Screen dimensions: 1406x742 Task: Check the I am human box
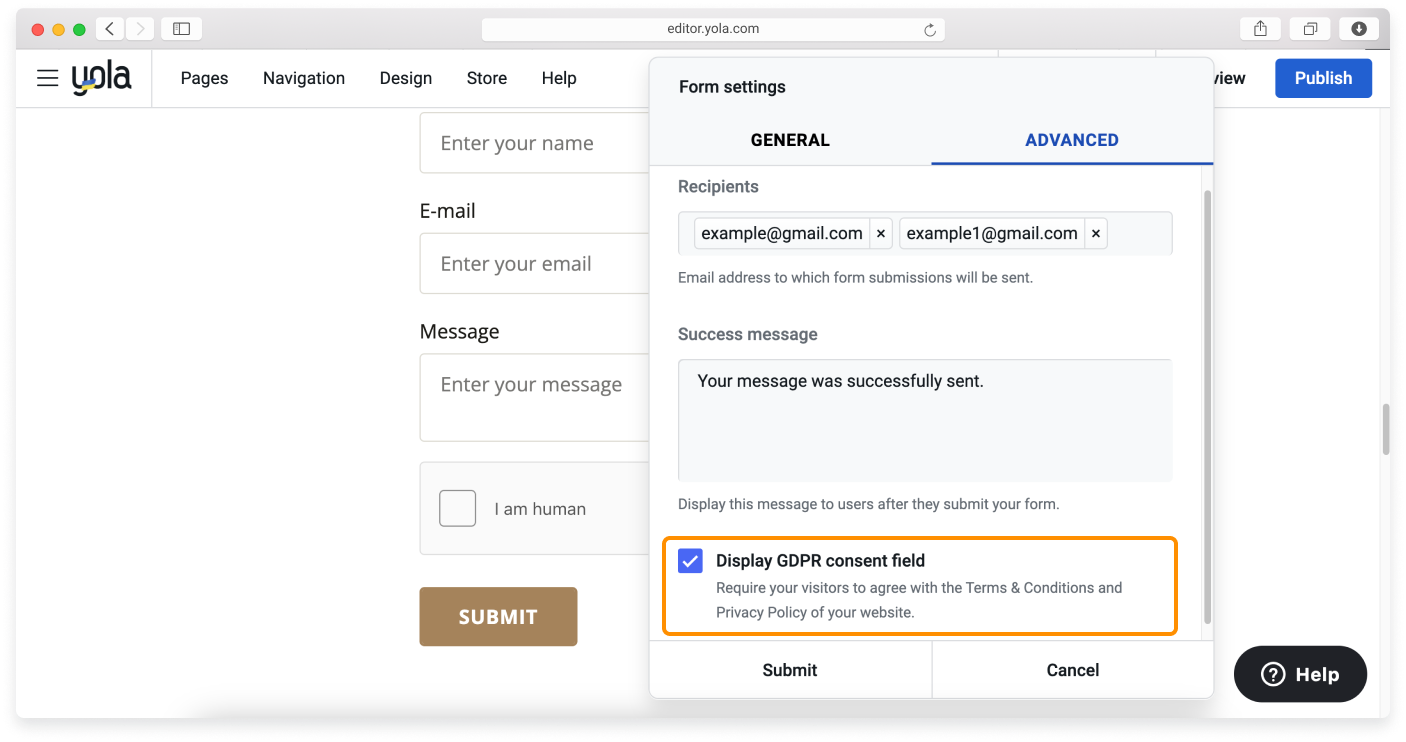coord(457,508)
